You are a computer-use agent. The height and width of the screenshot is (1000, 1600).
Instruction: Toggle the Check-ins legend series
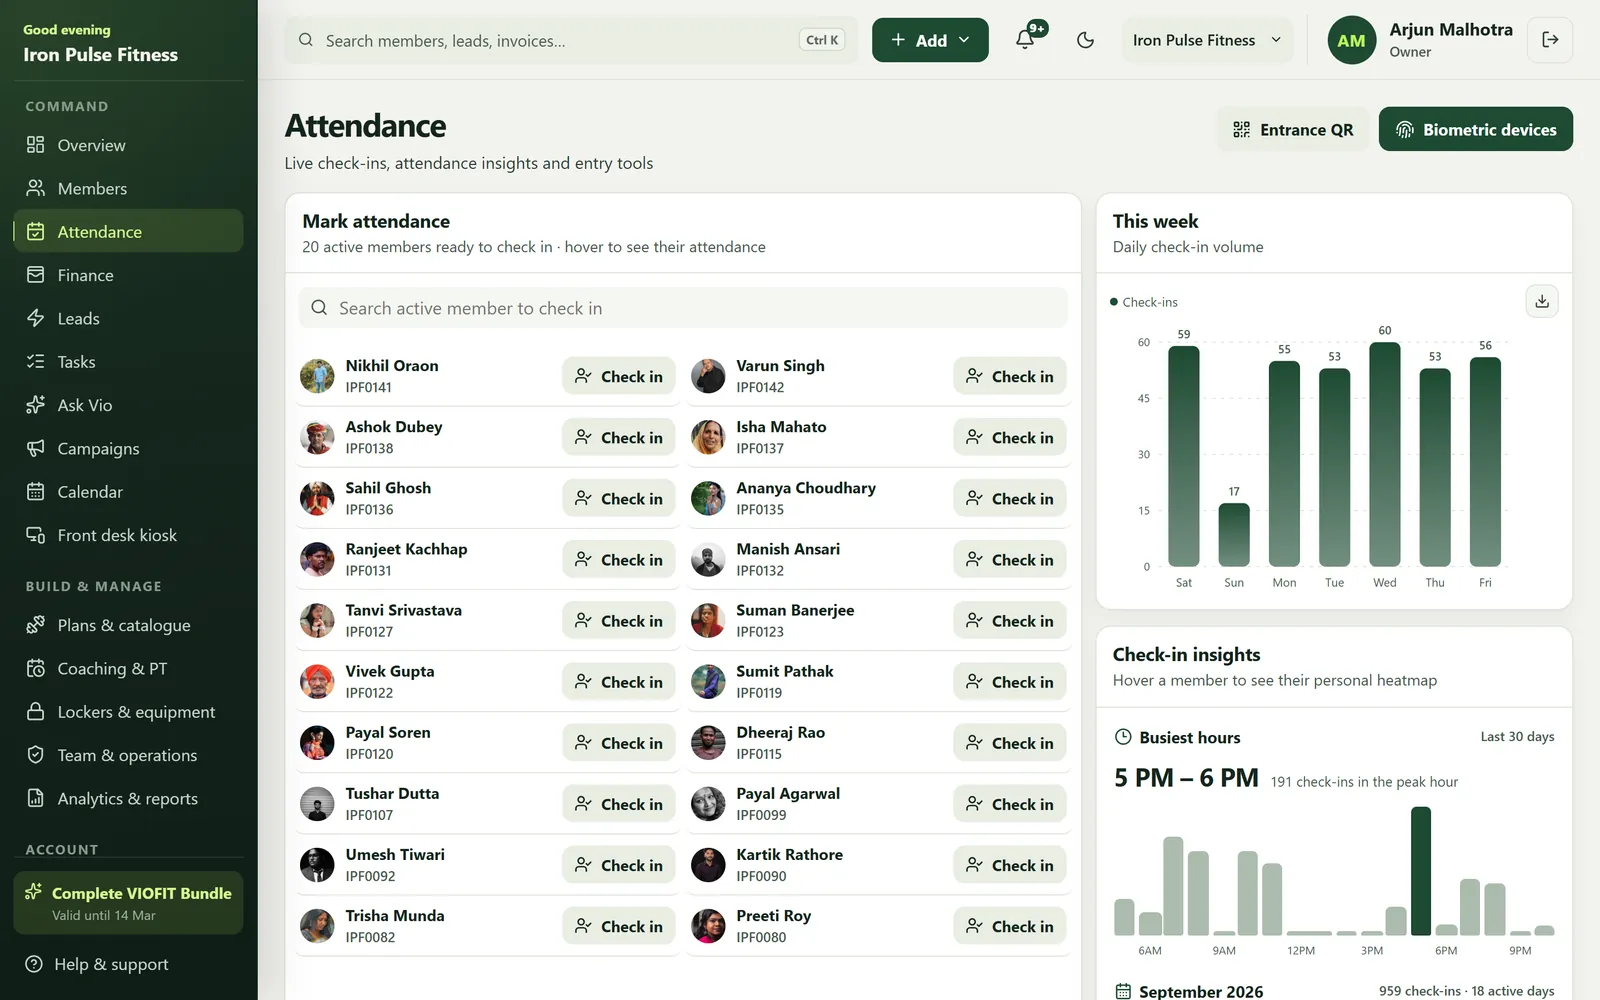tap(1144, 302)
